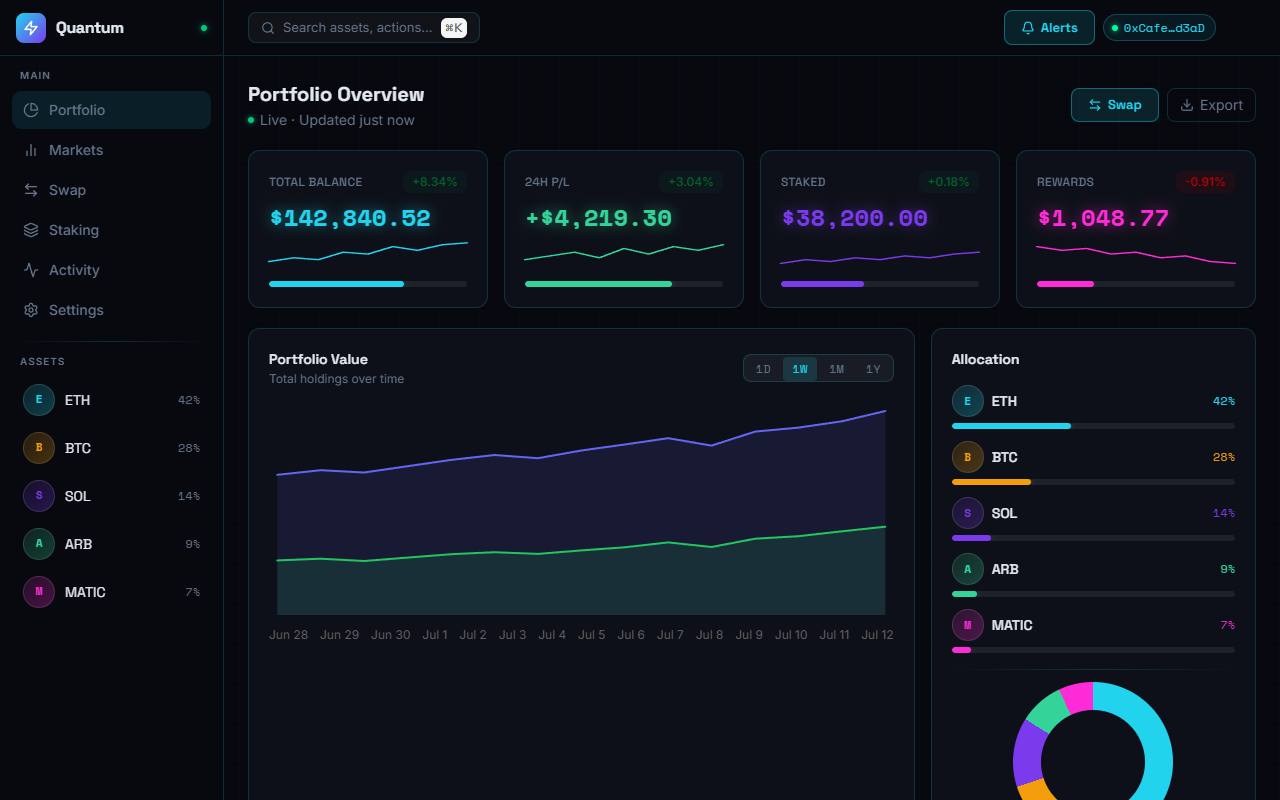Click the Total Balance progress bar
The width and height of the screenshot is (1280, 800).
coord(368,284)
